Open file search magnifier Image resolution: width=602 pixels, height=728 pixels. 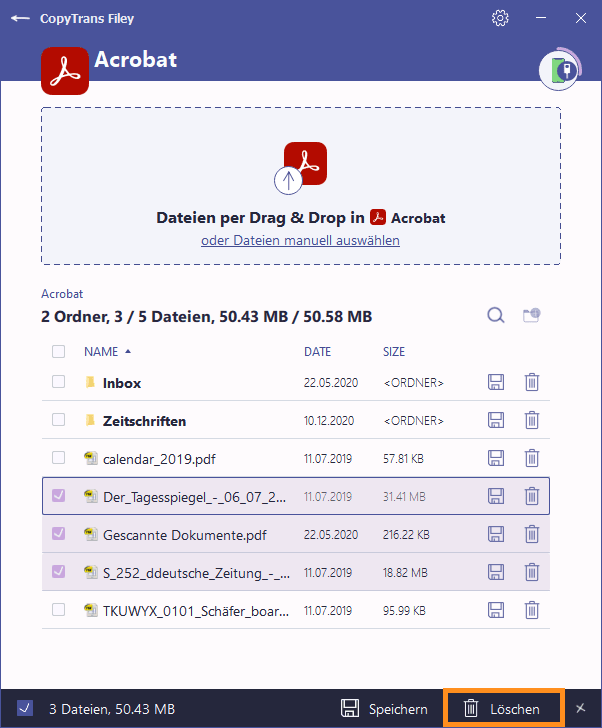pos(496,315)
